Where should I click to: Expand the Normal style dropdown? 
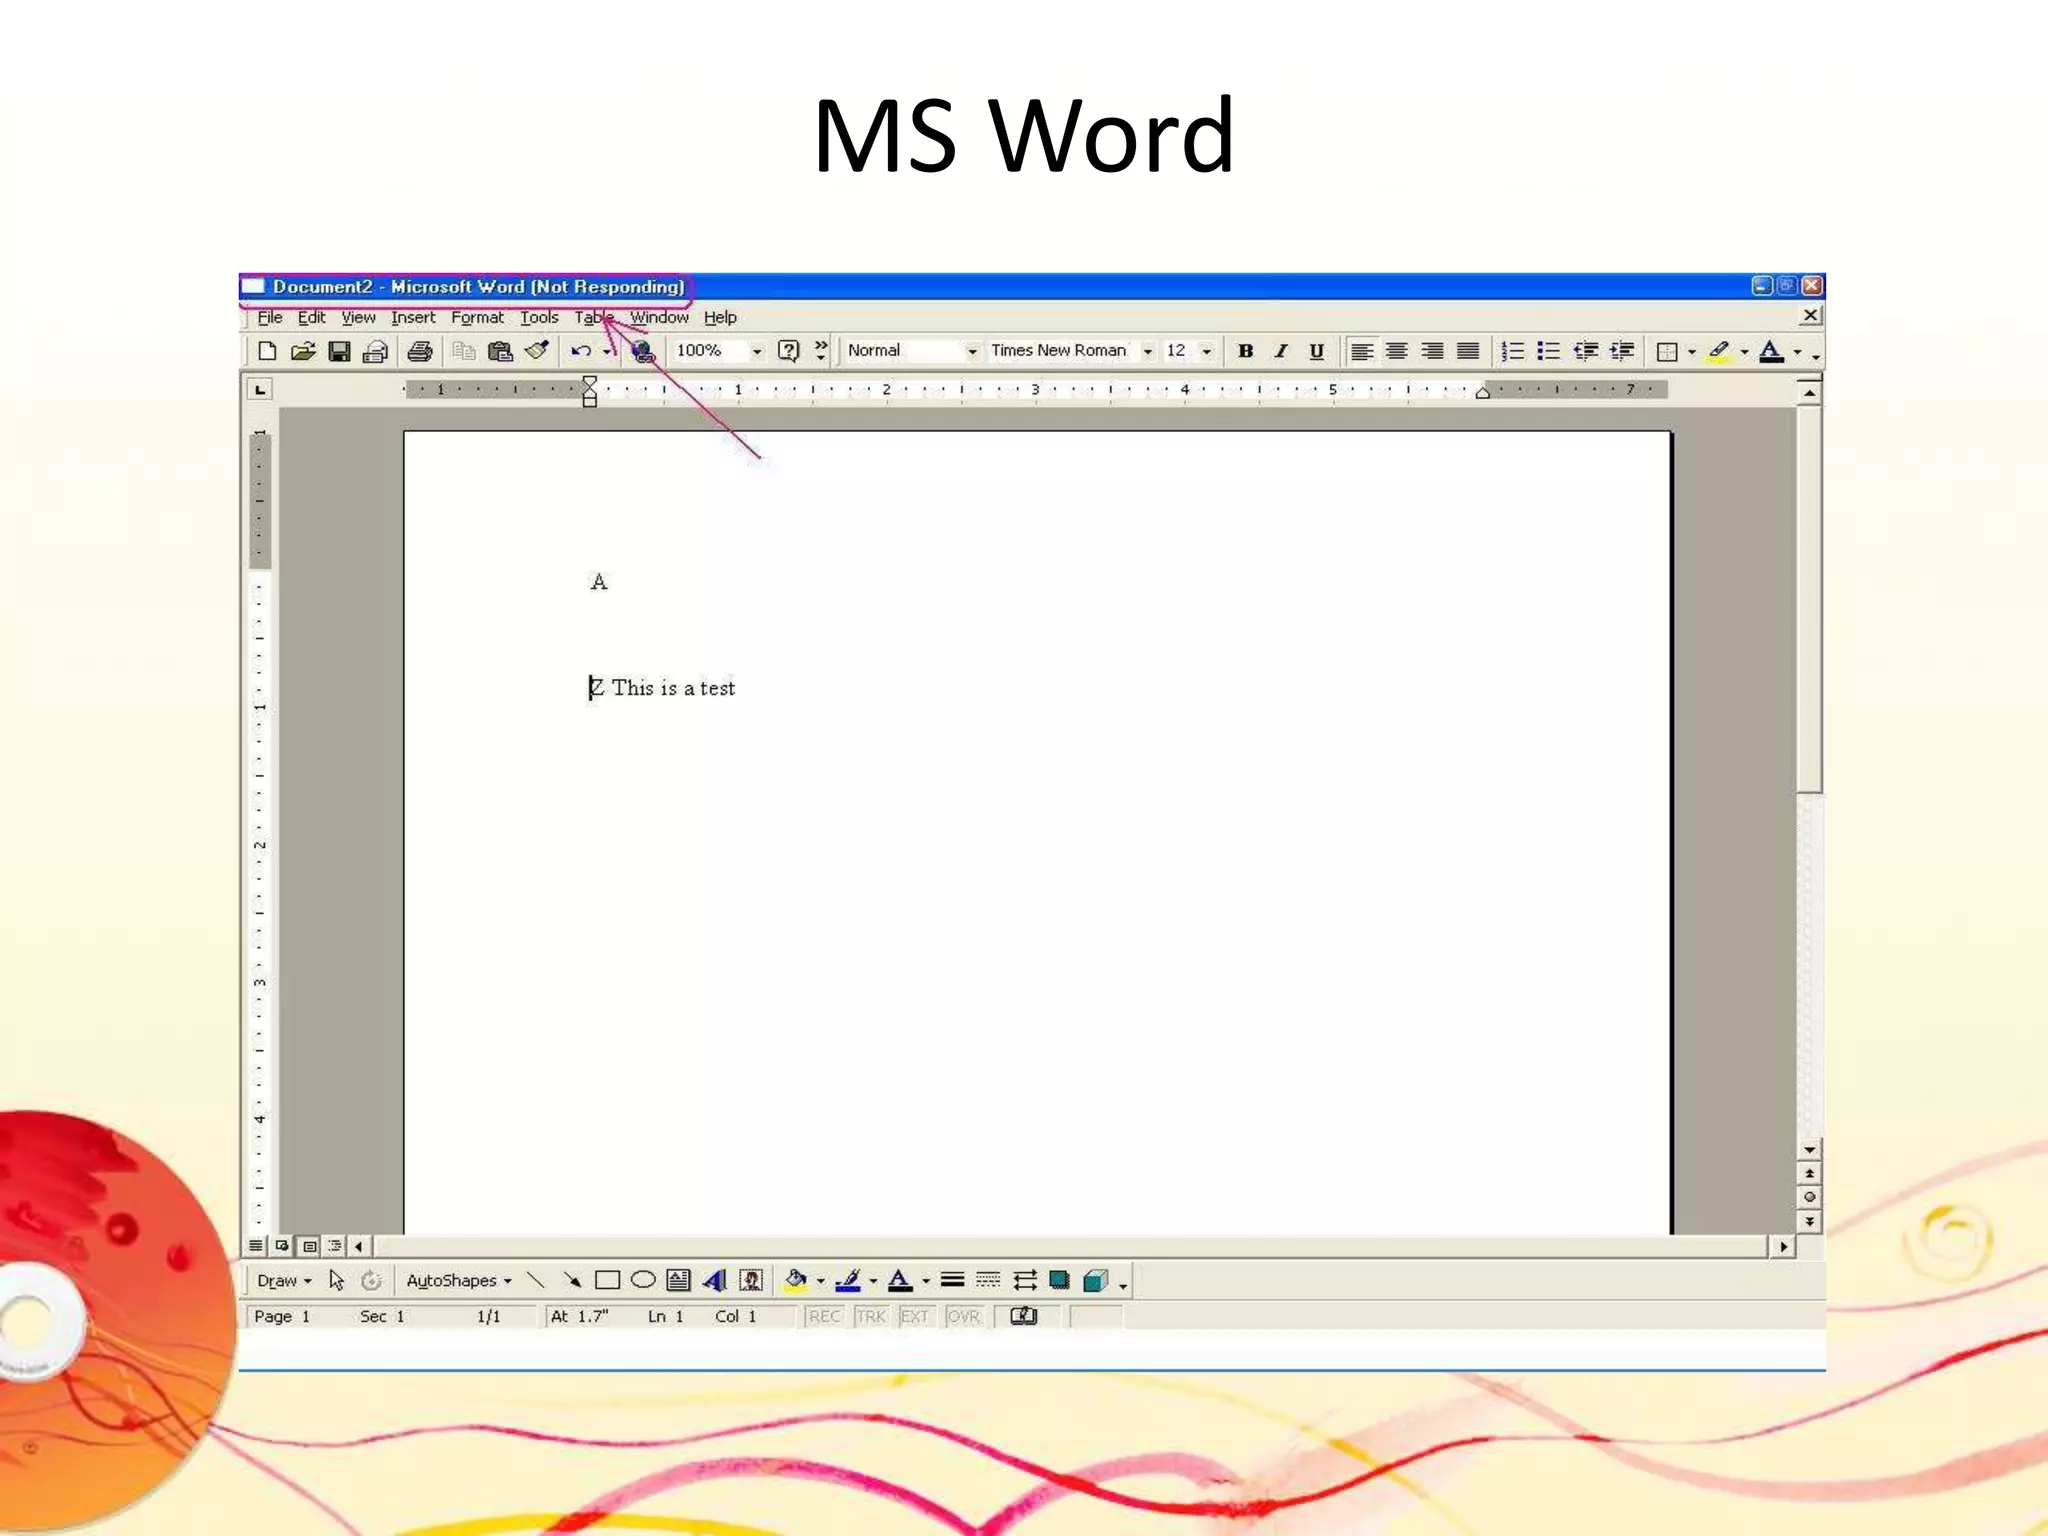pos(972,352)
